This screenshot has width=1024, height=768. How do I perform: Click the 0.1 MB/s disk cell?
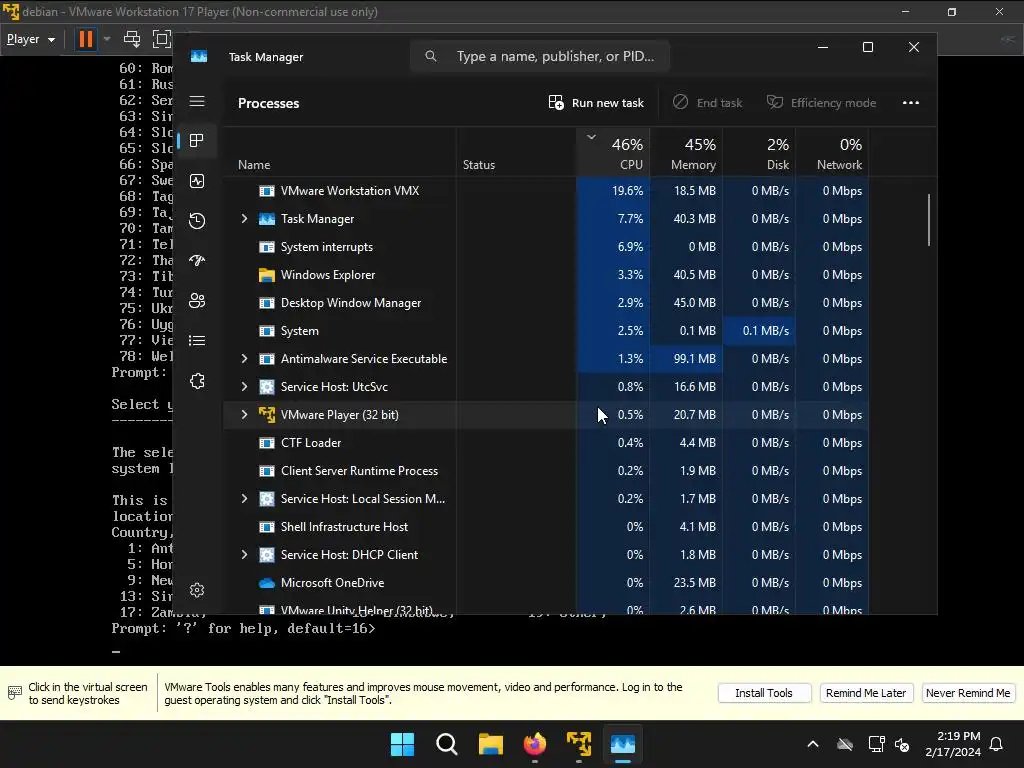[x=759, y=331]
